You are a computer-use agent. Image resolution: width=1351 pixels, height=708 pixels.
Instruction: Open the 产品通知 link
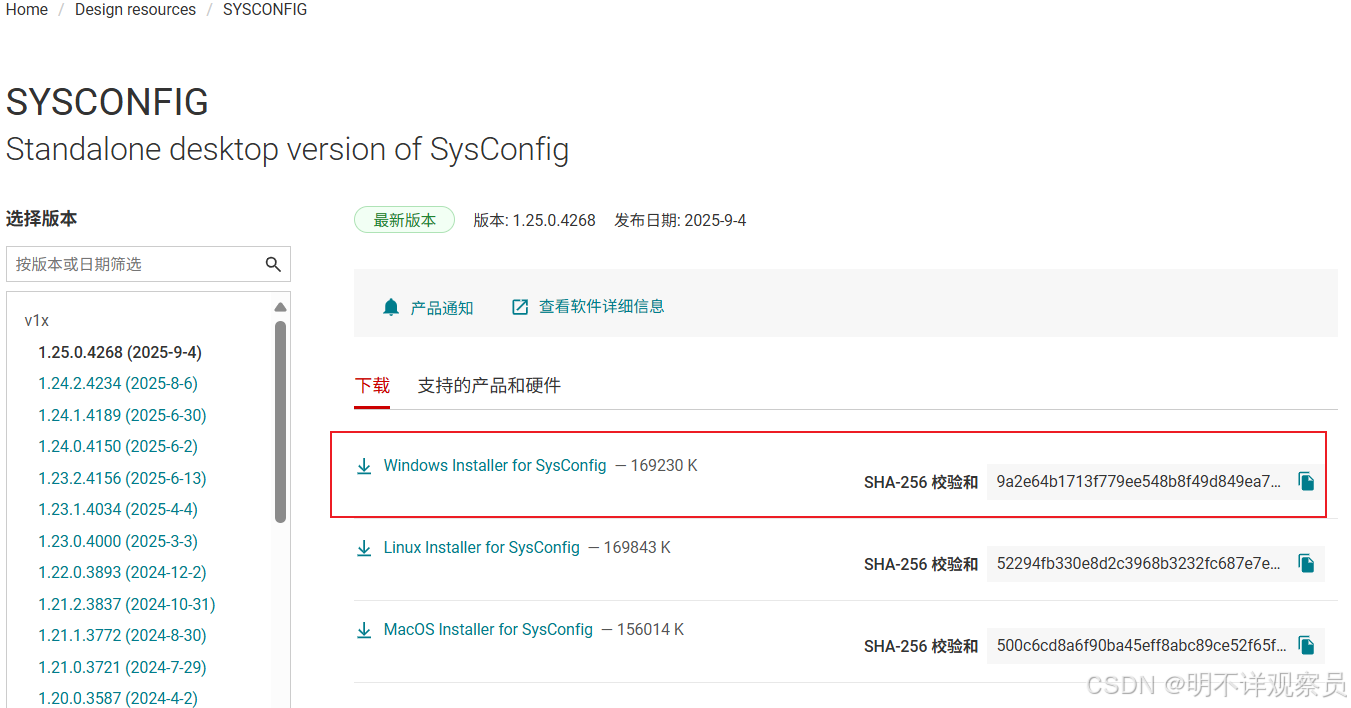(442, 308)
